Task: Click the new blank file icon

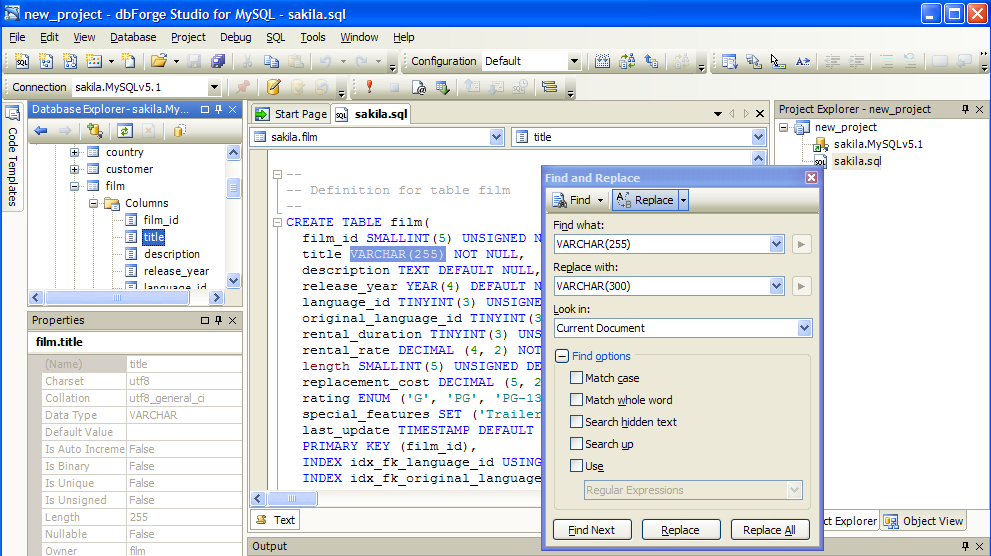Action: point(129,61)
